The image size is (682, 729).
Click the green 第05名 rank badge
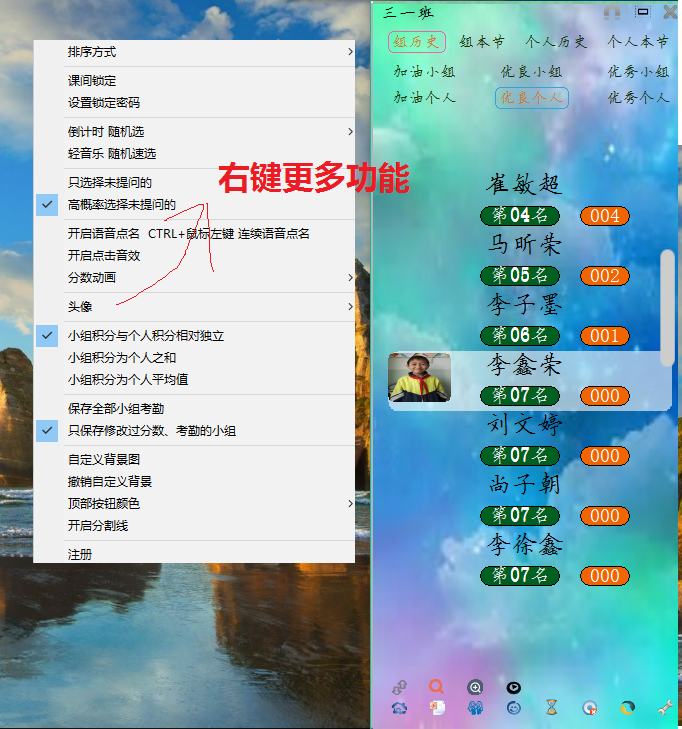pos(520,276)
